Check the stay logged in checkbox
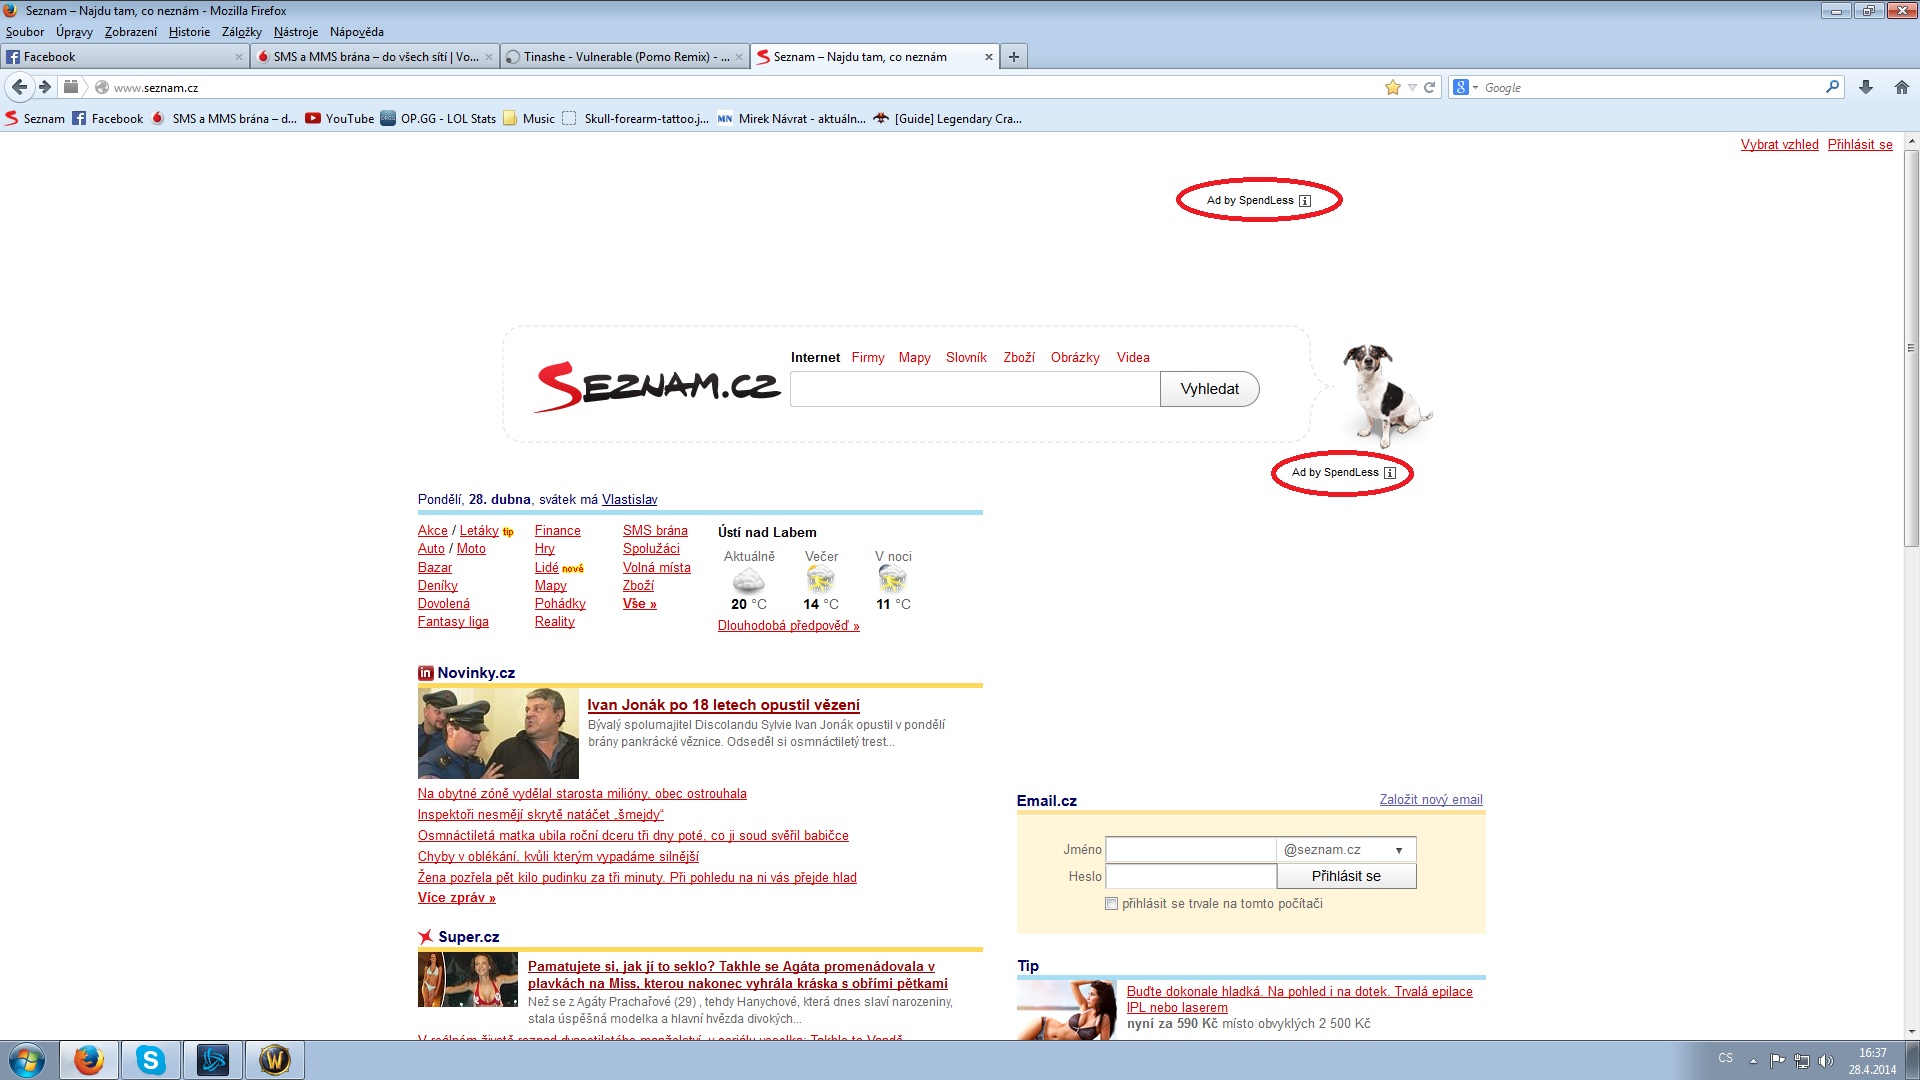1920x1080 pixels. (1111, 904)
